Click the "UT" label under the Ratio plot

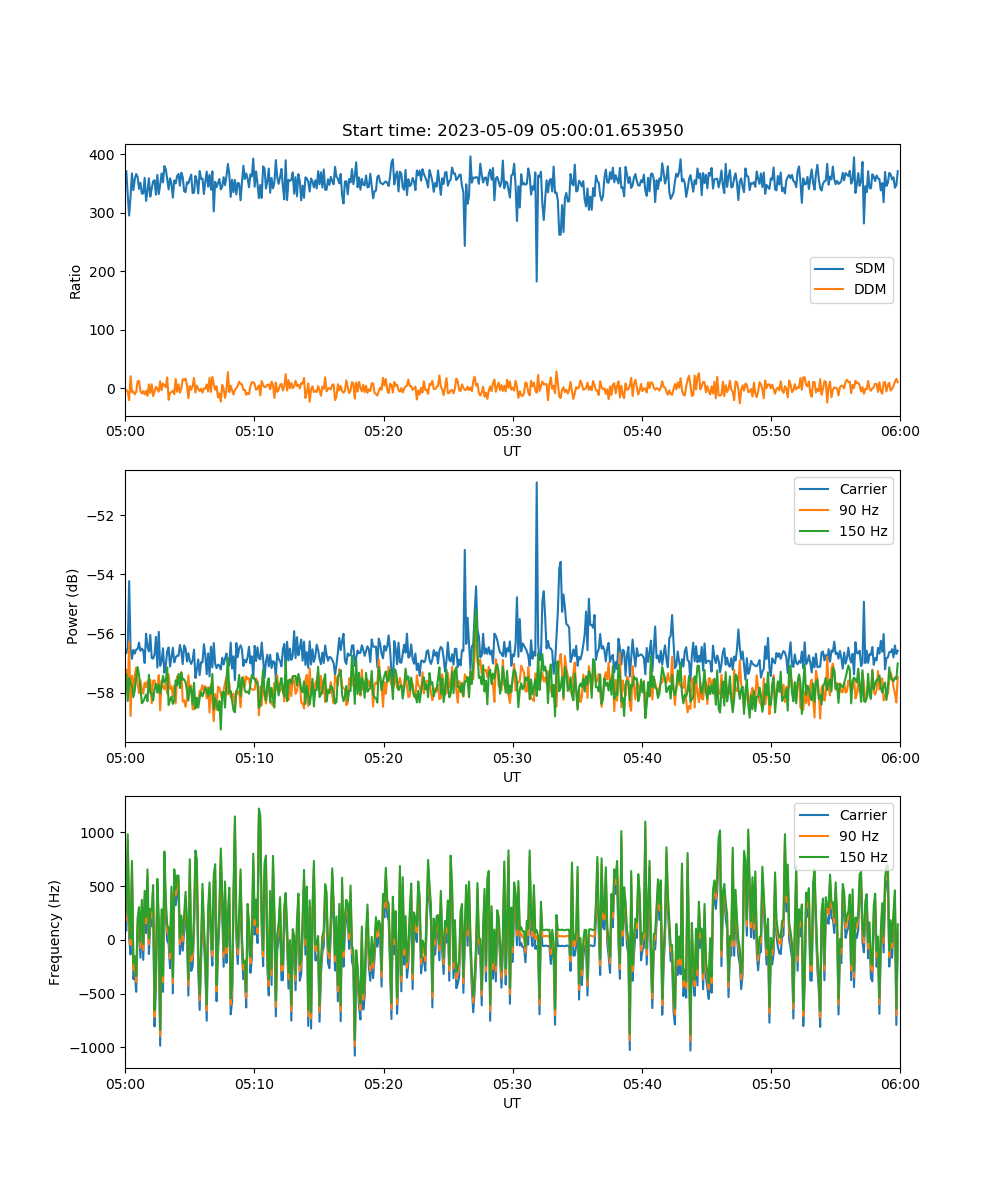(512, 451)
